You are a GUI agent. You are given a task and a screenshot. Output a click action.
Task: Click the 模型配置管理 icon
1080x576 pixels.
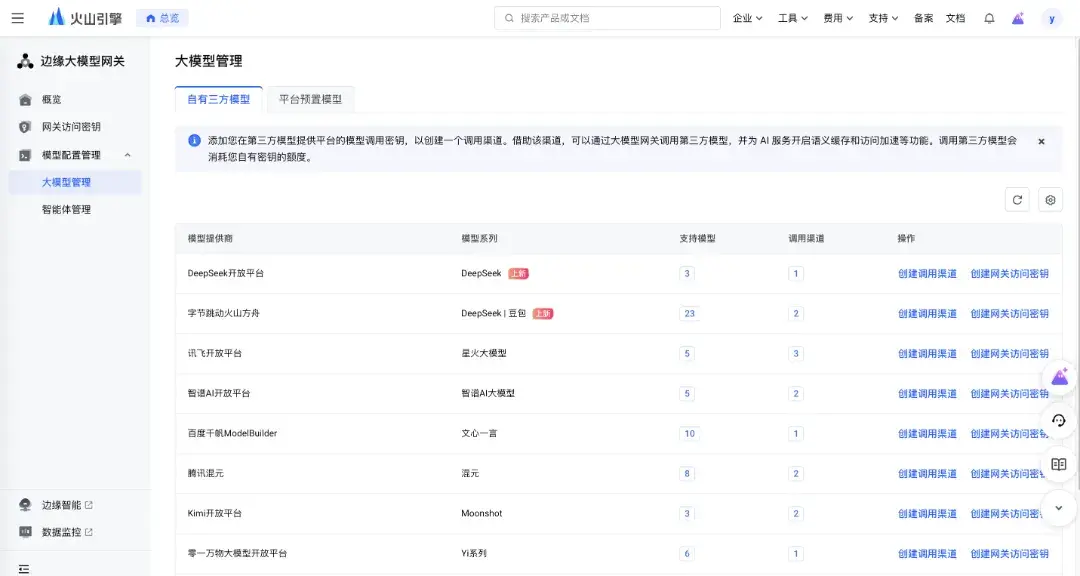point(25,155)
